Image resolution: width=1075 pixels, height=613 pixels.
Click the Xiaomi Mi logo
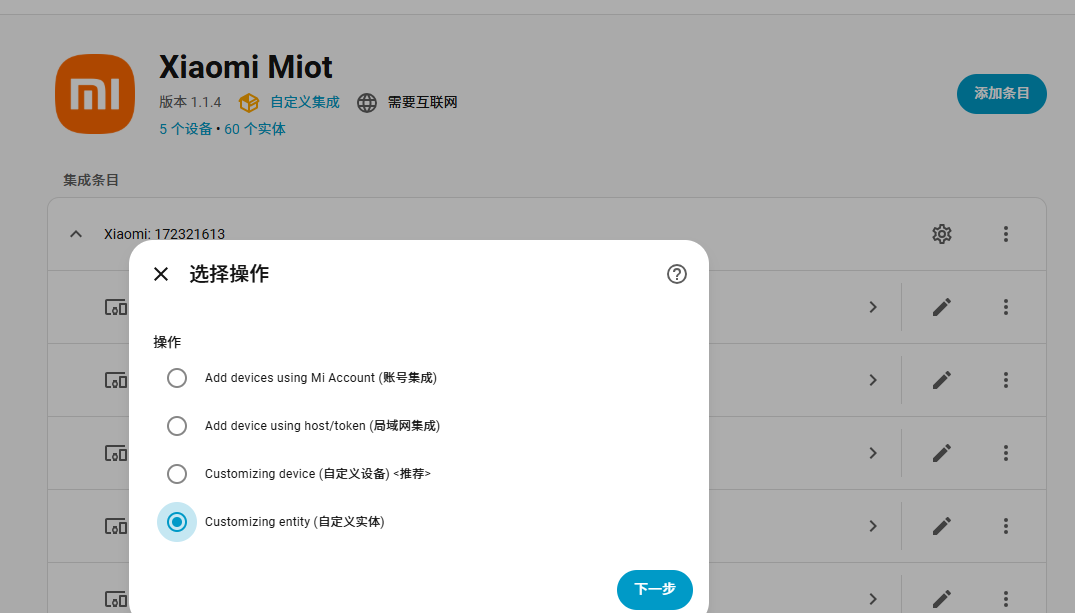coord(94,94)
